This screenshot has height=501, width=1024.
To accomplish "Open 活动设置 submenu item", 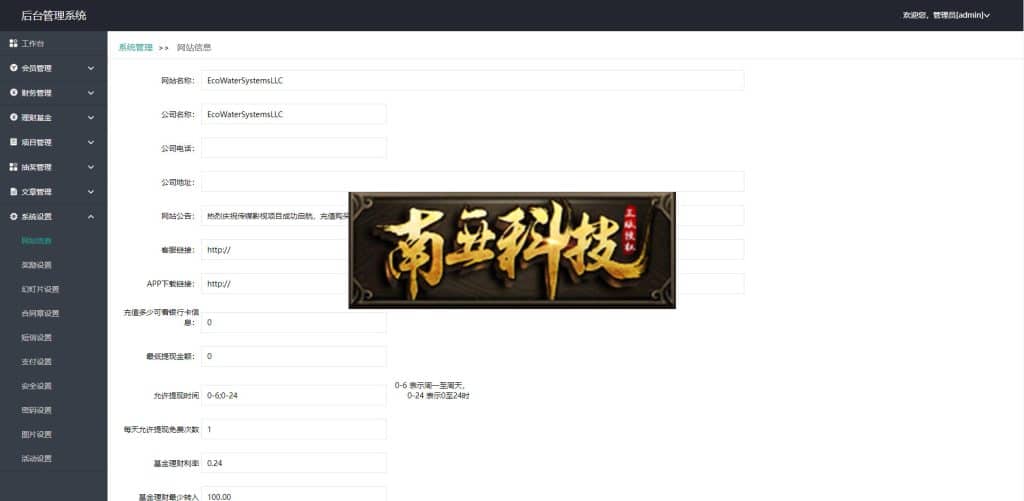I will pyautogui.click(x=37, y=458).
